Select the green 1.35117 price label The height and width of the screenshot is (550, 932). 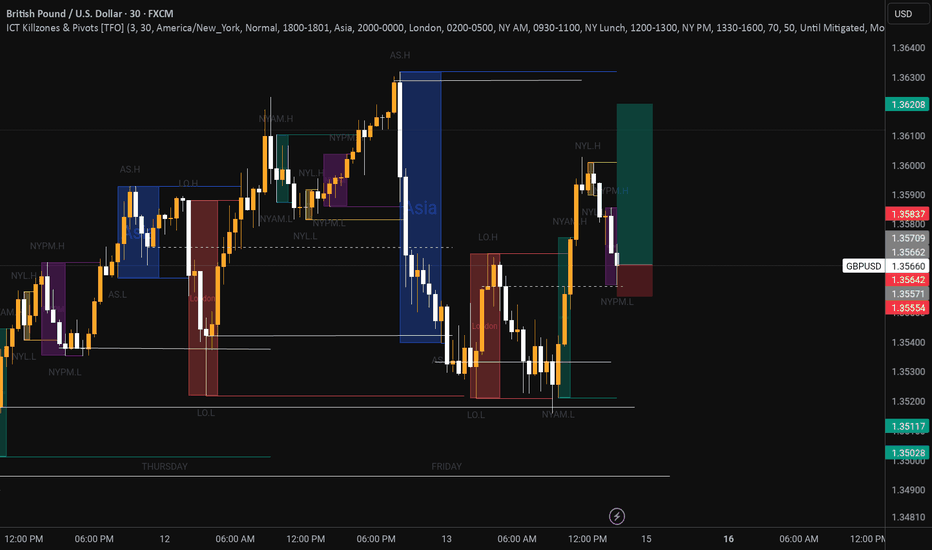coord(908,426)
